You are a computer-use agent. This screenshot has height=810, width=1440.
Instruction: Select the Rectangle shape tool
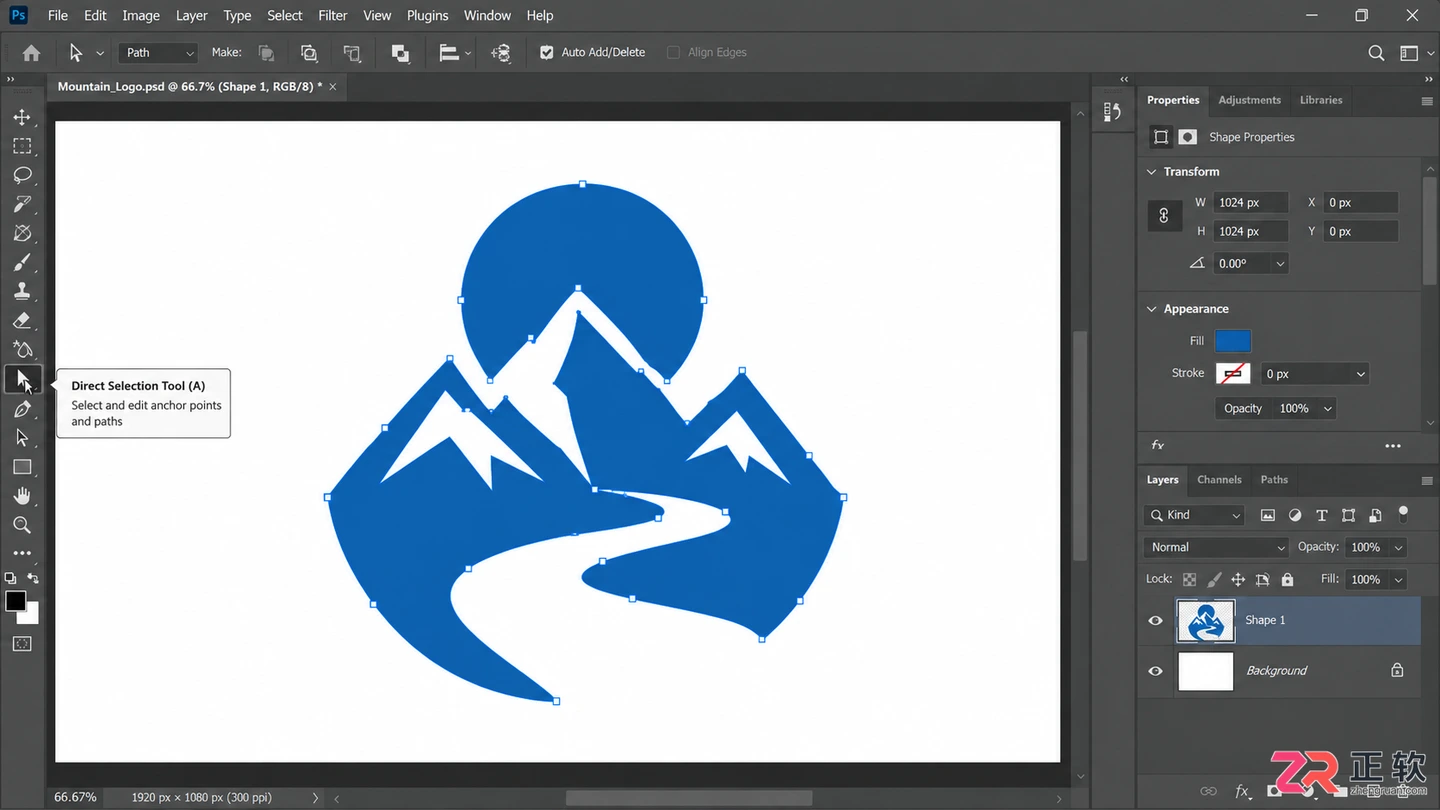[x=22, y=467]
